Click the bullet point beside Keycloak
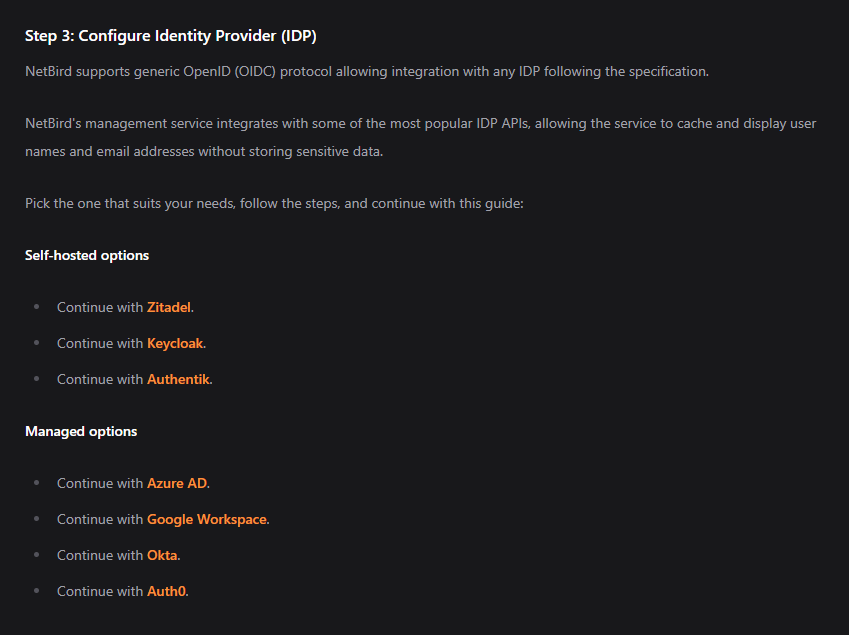Image resolution: width=849 pixels, height=635 pixels. [x=37, y=343]
